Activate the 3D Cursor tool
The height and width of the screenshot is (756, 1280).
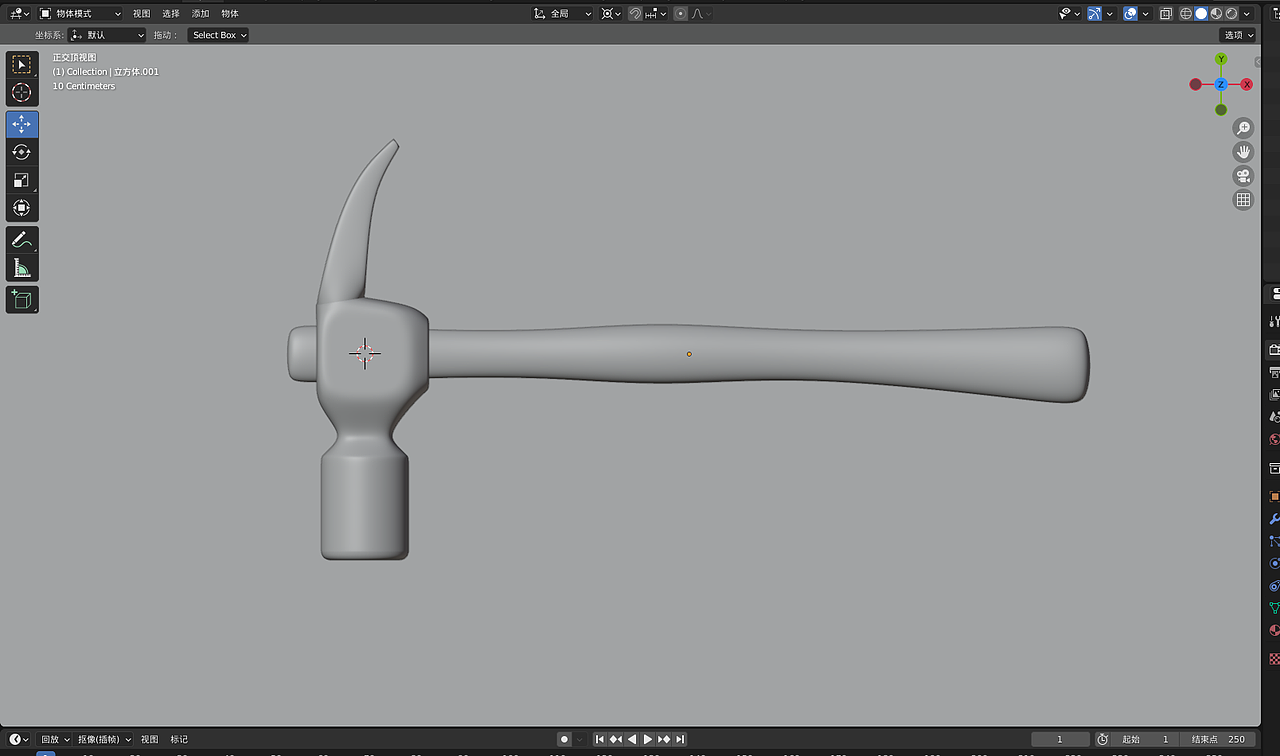pos(22,92)
